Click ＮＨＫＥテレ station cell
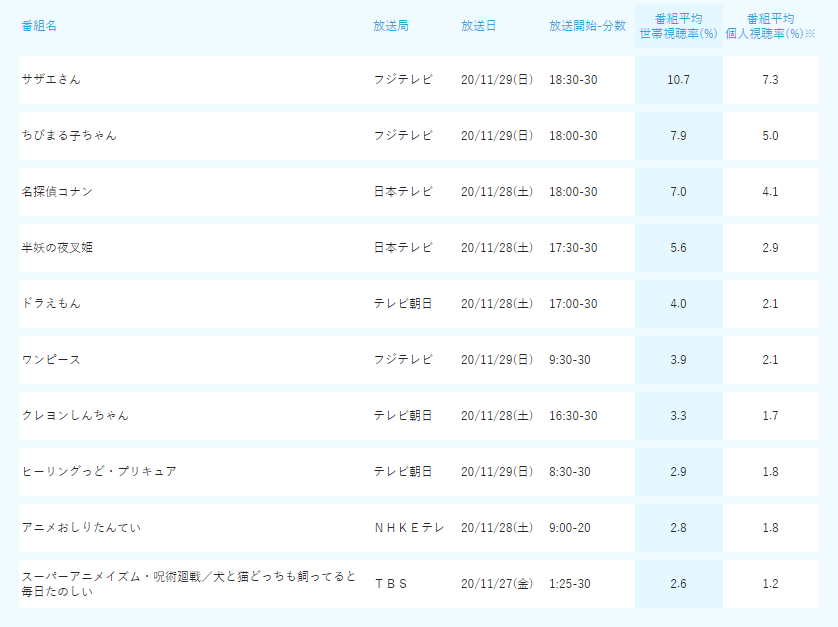Viewport: 838px width, 627px height. (409, 528)
